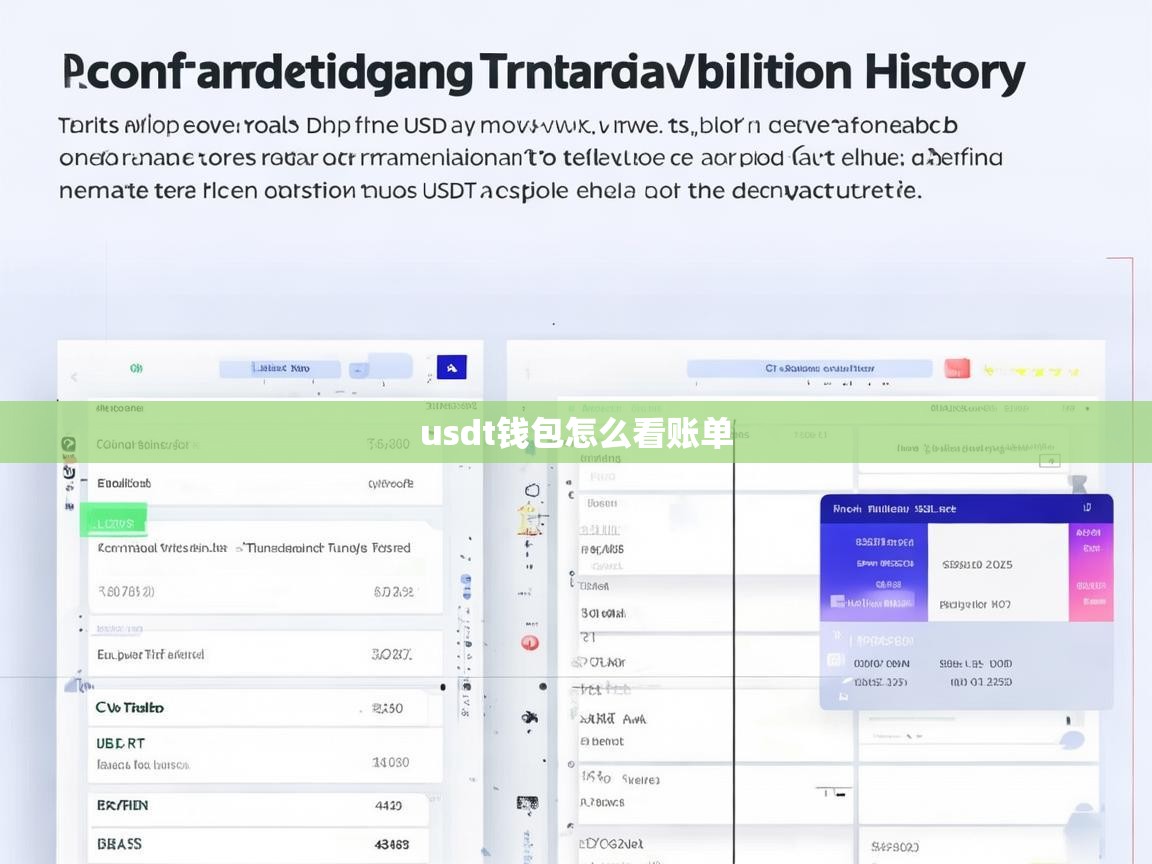The width and height of the screenshot is (1152, 864).
Task: Click the green rounded sidebar icon
Action: [x=68, y=445]
